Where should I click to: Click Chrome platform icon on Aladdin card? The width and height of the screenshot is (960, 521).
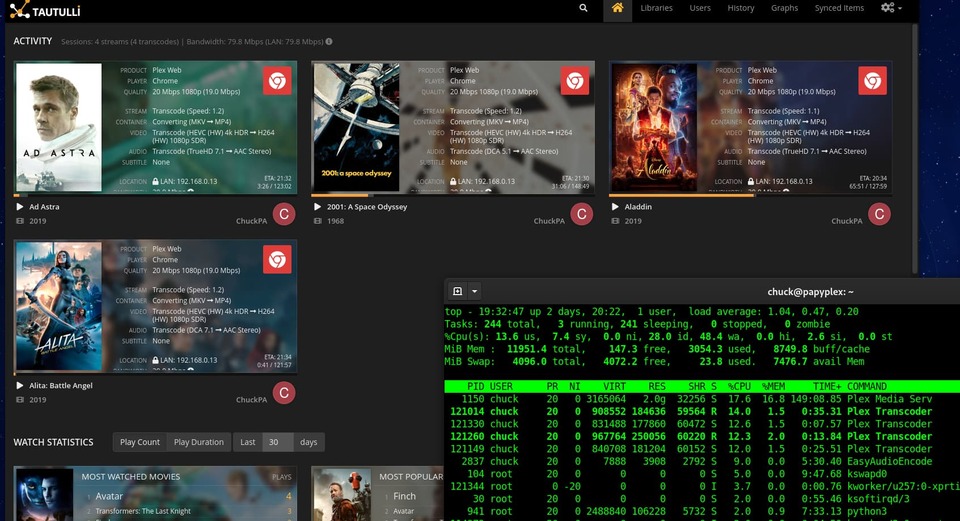point(872,81)
